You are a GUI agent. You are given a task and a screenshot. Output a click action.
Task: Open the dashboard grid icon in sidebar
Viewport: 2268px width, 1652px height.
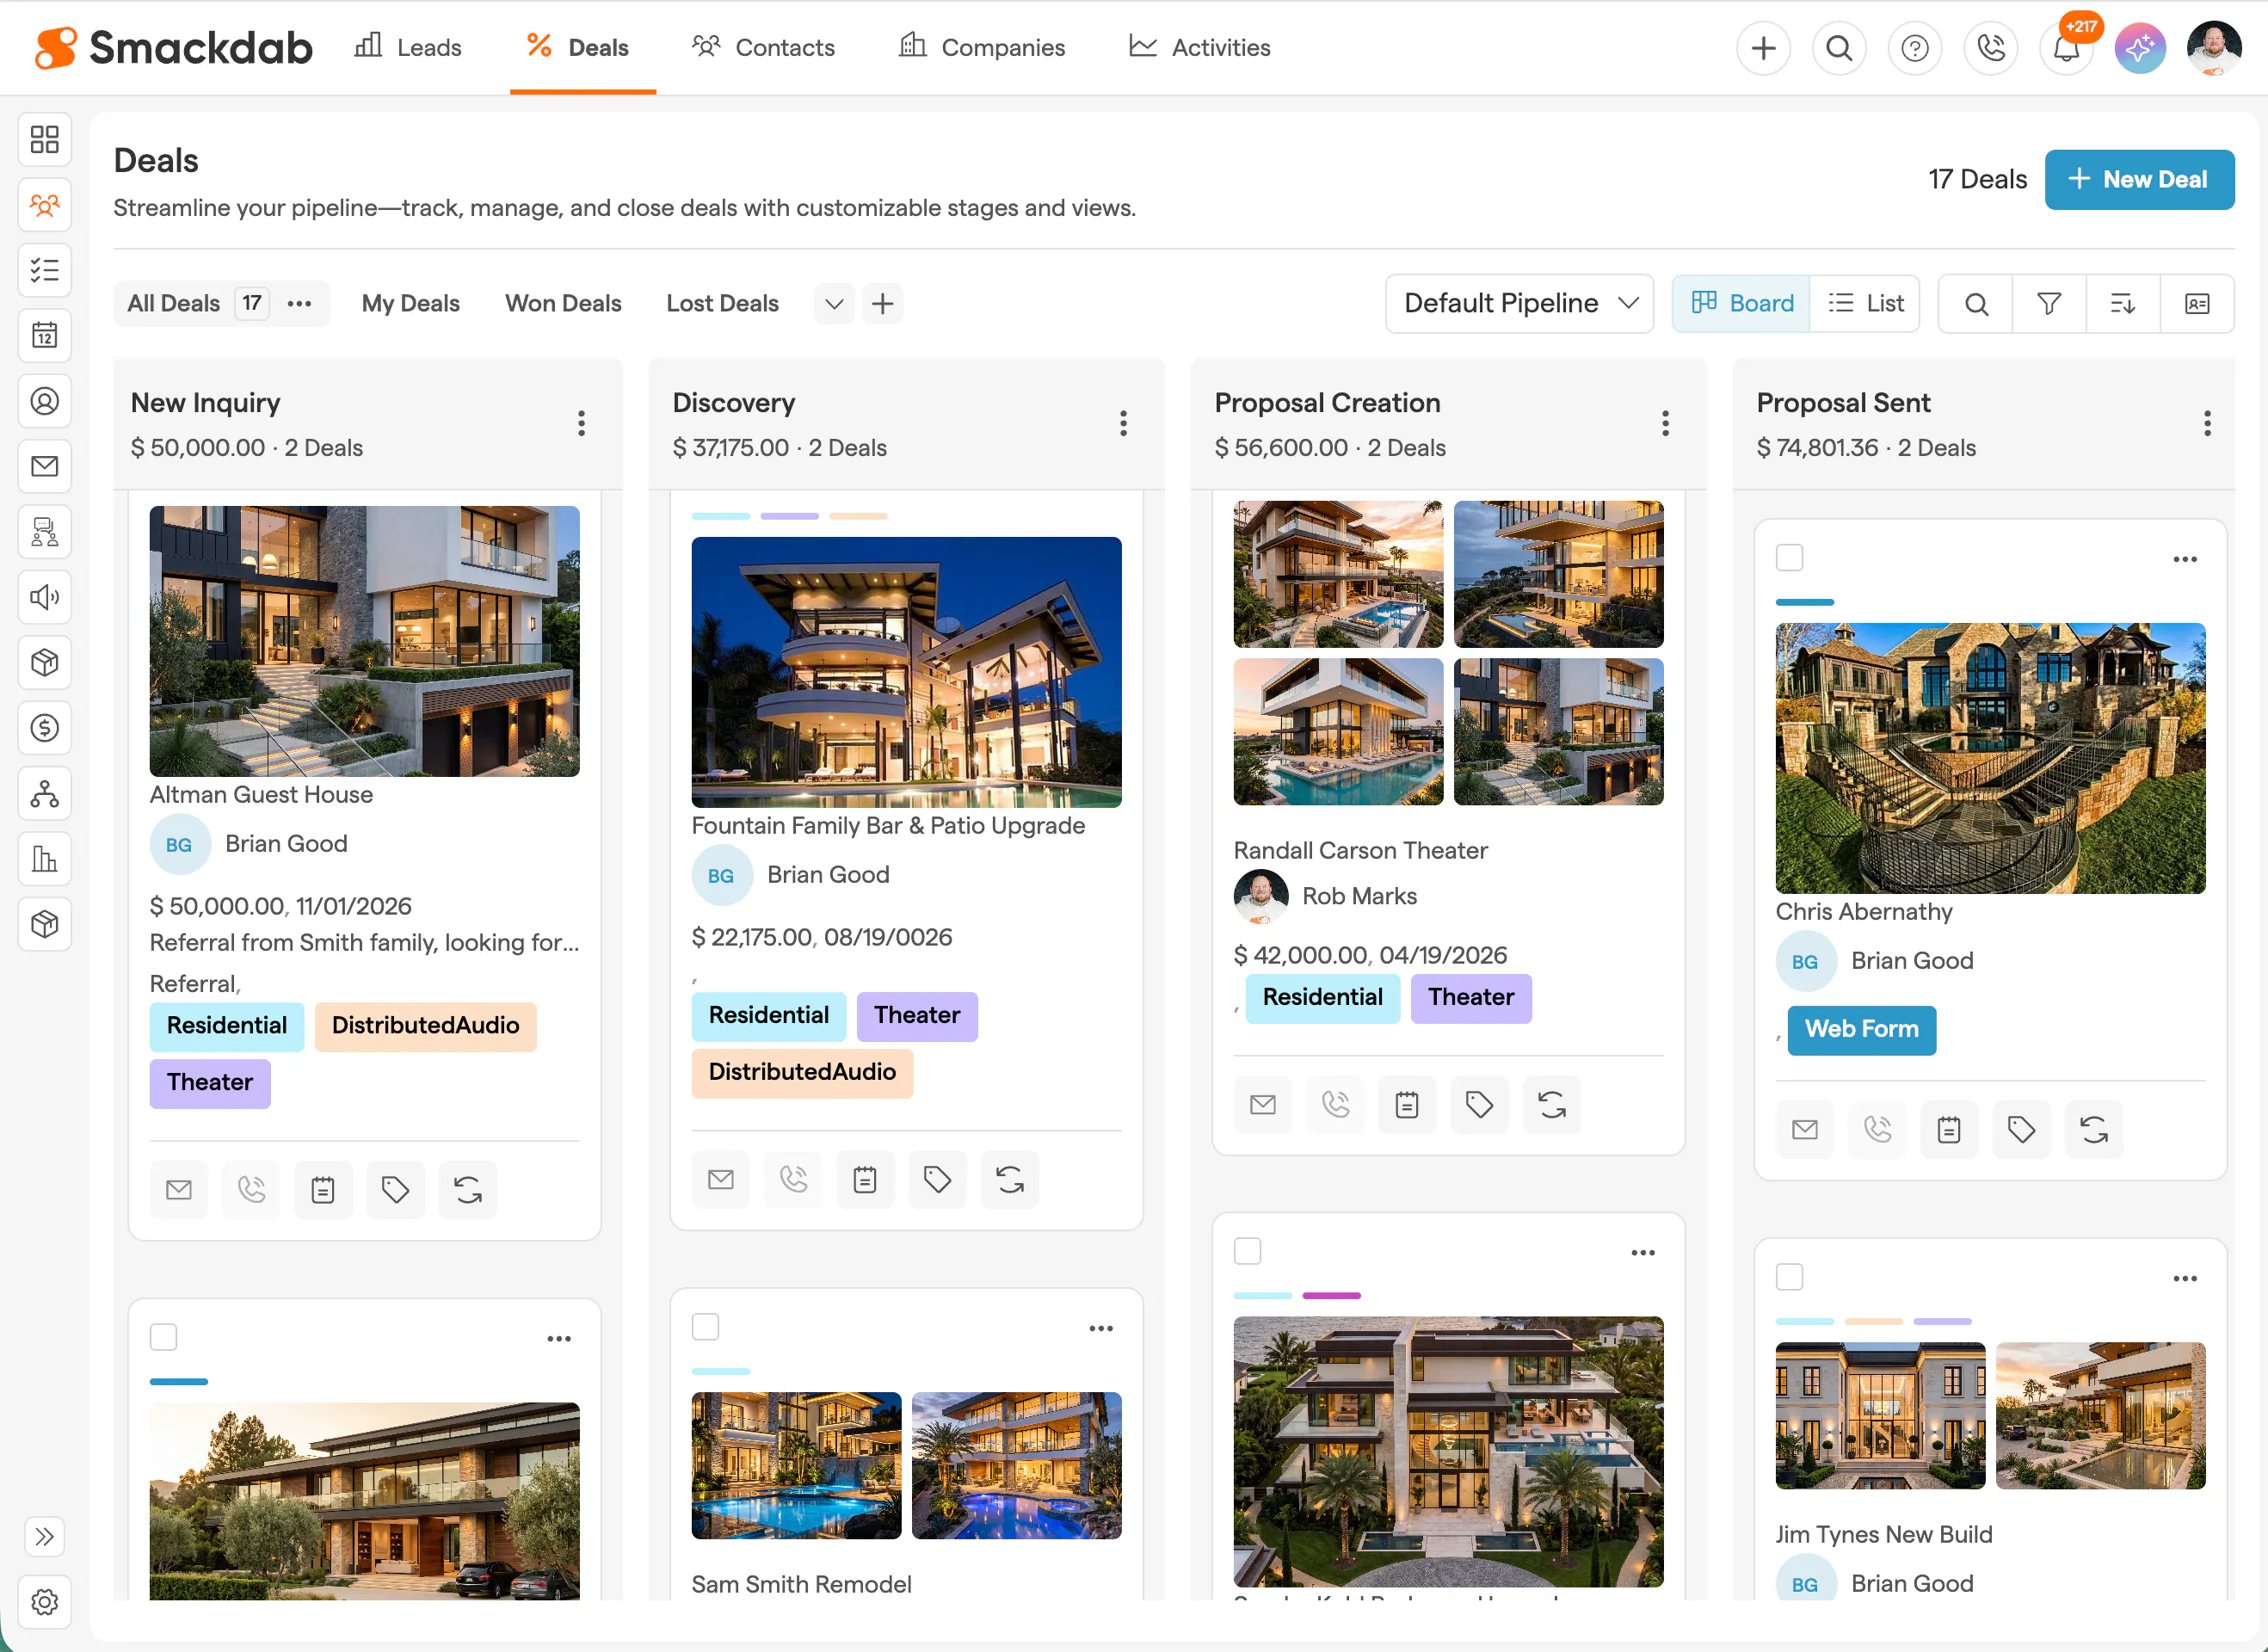point(45,139)
